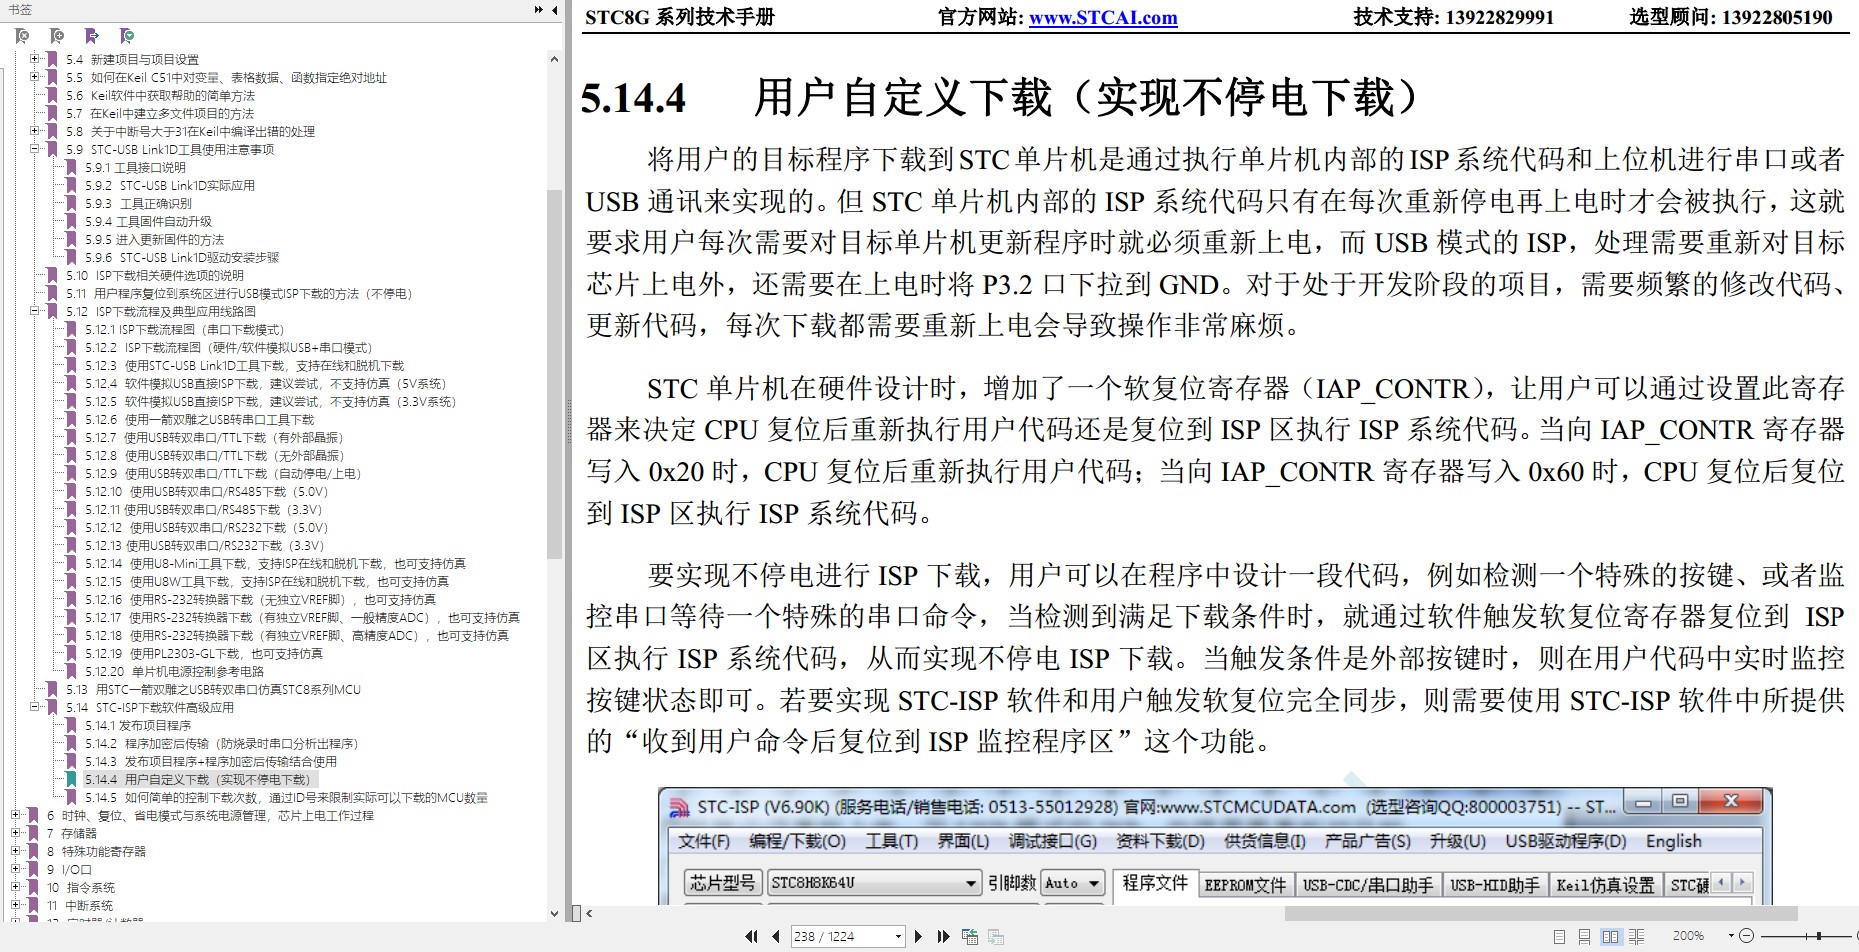Open bookmark 5.13 用STC一箭双雕之USB转双串口仿真
Screen dimensions: 1859x952
click(x=213, y=689)
